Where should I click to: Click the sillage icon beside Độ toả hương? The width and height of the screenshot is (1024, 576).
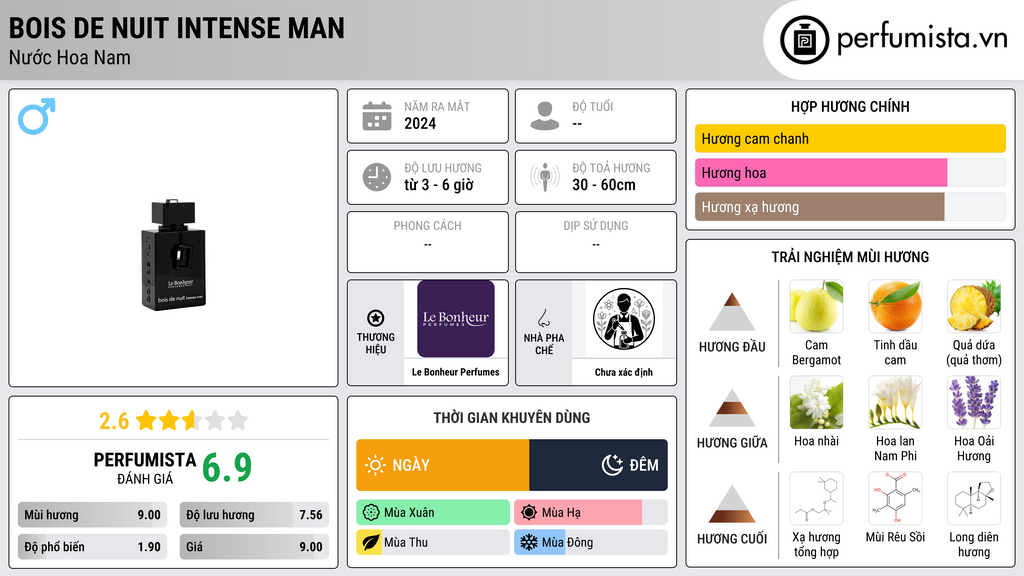tap(545, 177)
